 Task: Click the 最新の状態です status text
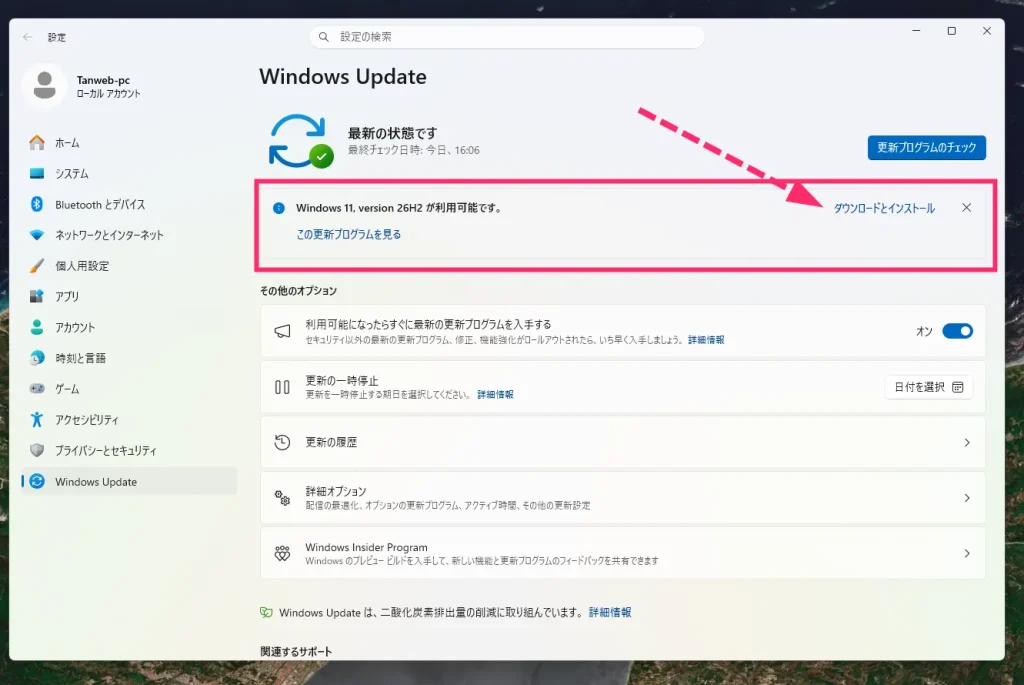392,133
